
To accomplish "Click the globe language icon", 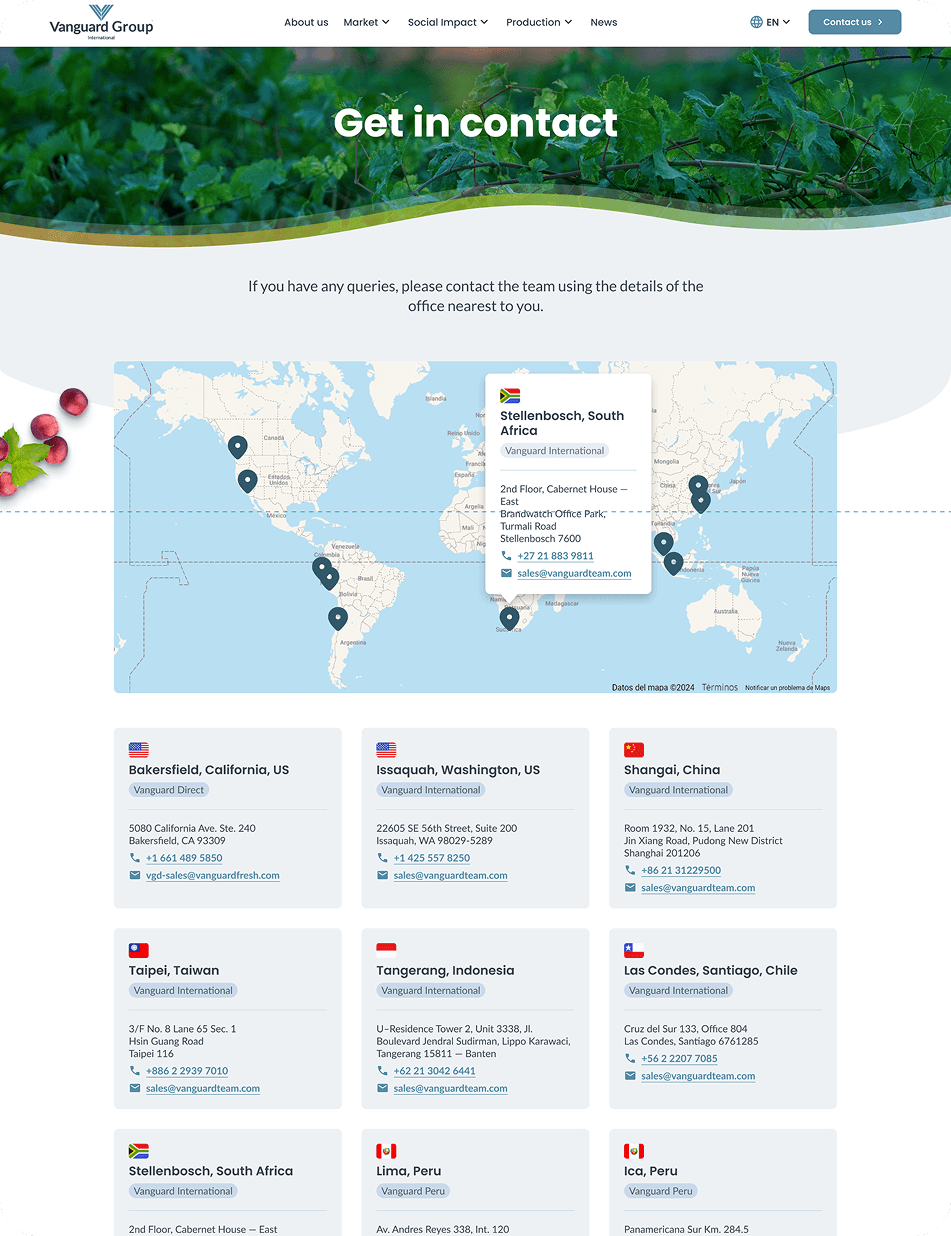I will (756, 22).
